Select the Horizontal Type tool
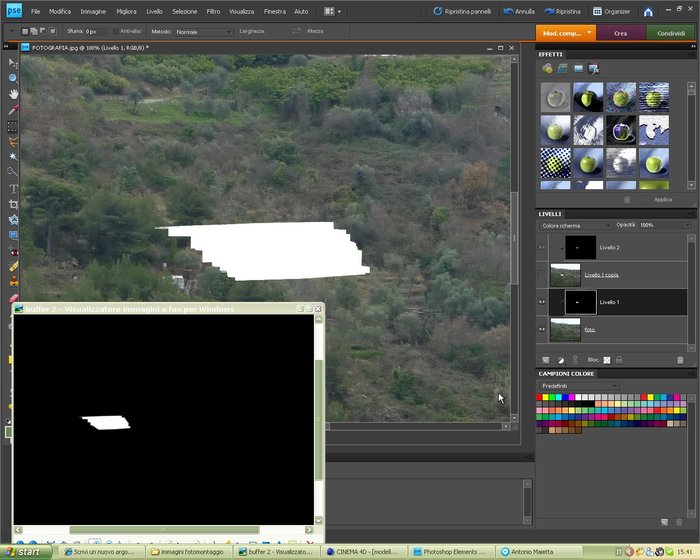700x560 pixels. point(13,188)
